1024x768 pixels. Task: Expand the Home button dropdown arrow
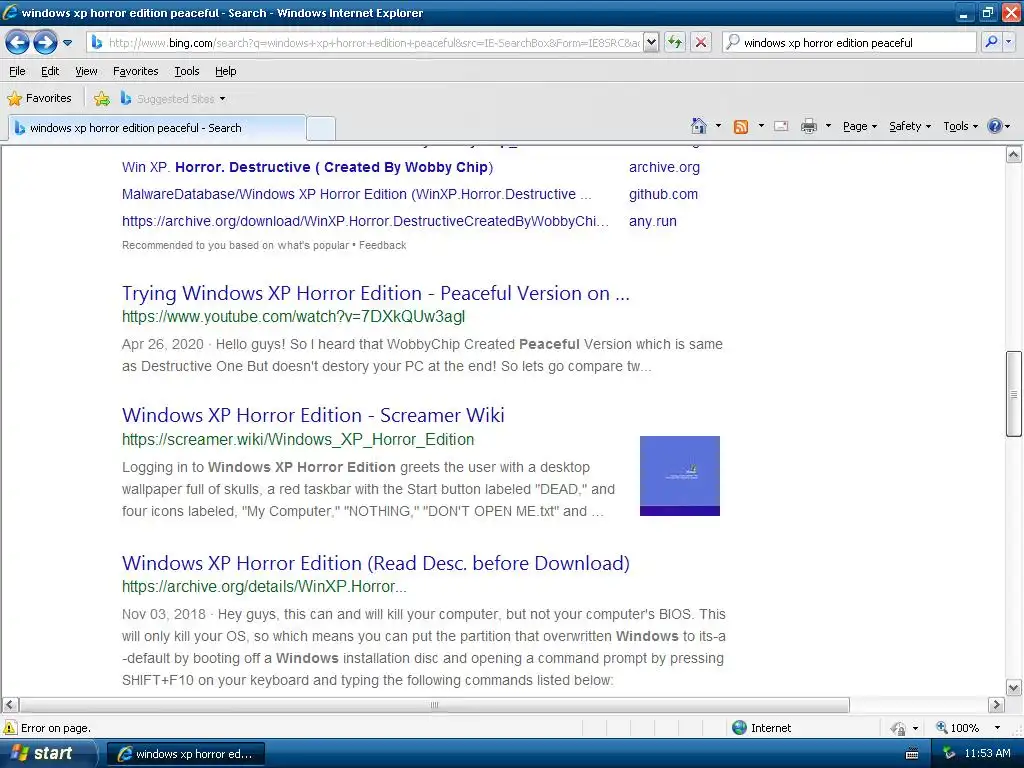click(718, 126)
